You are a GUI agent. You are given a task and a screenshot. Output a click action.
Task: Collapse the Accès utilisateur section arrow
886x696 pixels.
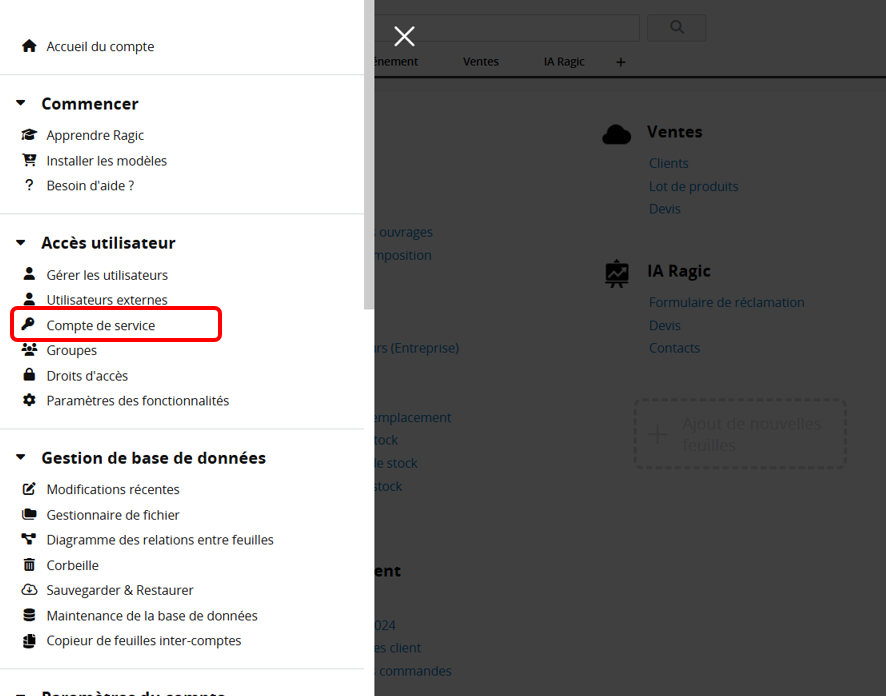(21, 242)
